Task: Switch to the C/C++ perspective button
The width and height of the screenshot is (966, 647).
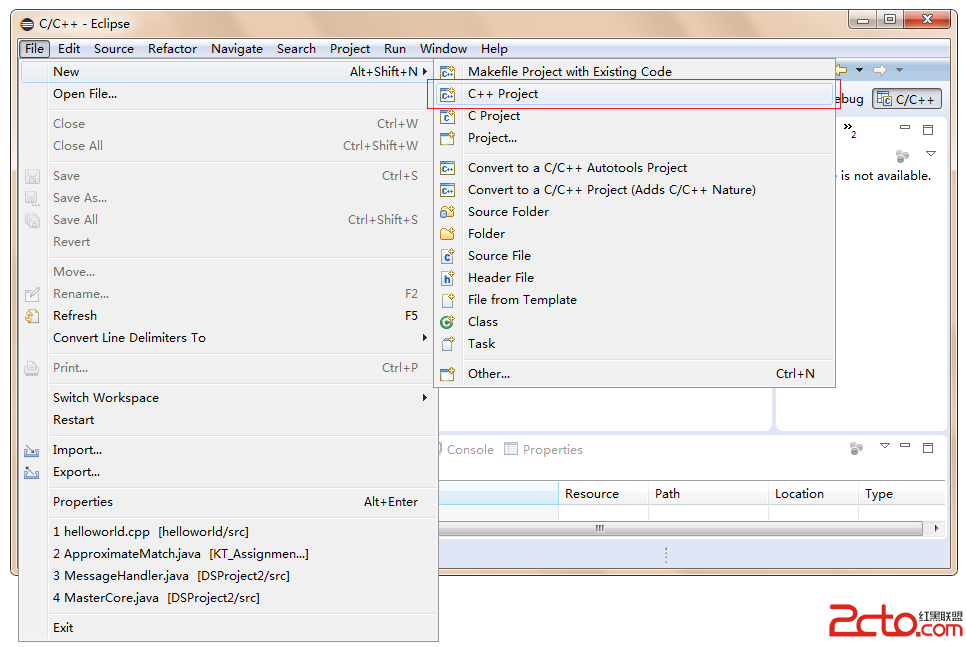Action: pyautogui.click(x=907, y=99)
